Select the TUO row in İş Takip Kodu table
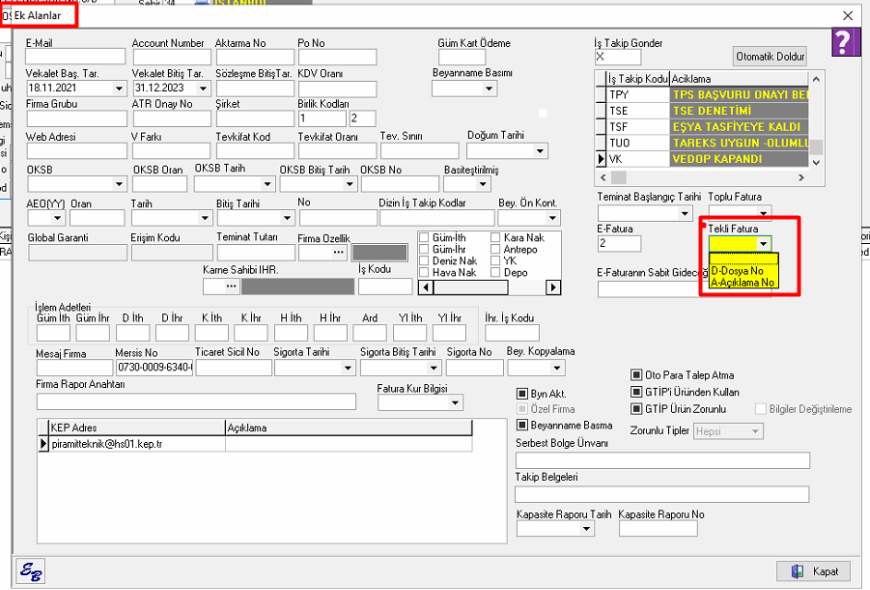The height and width of the screenshot is (590, 870). point(702,143)
